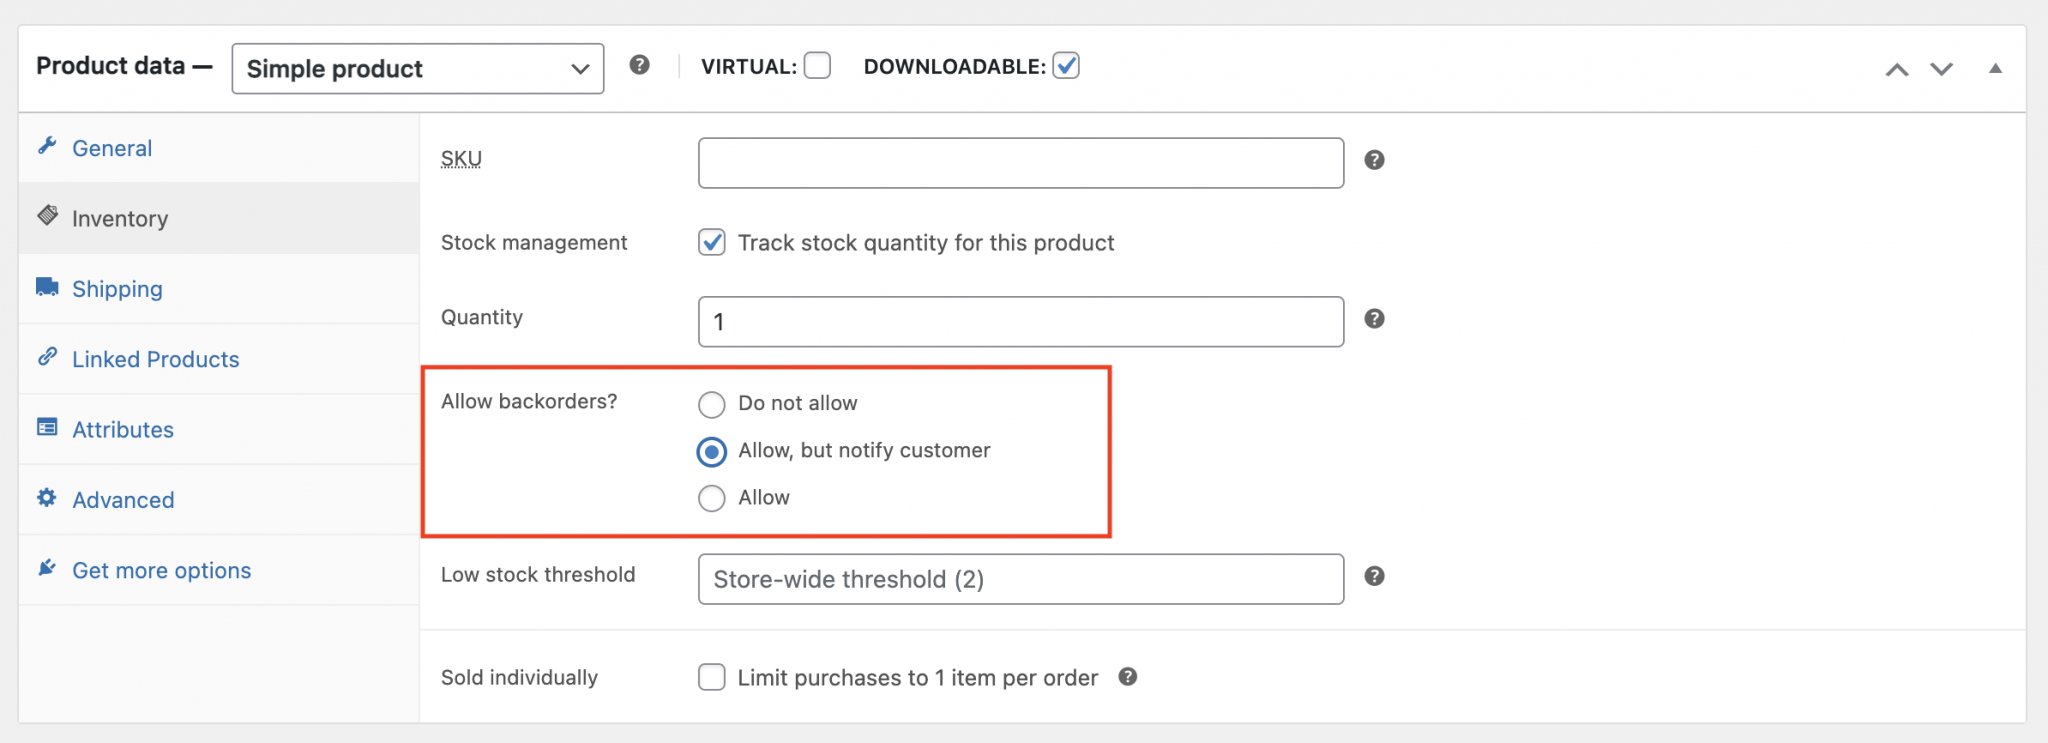Uncheck the Downloadable checkbox
The height and width of the screenshot is (743, 2048).
pos(1066,65)
